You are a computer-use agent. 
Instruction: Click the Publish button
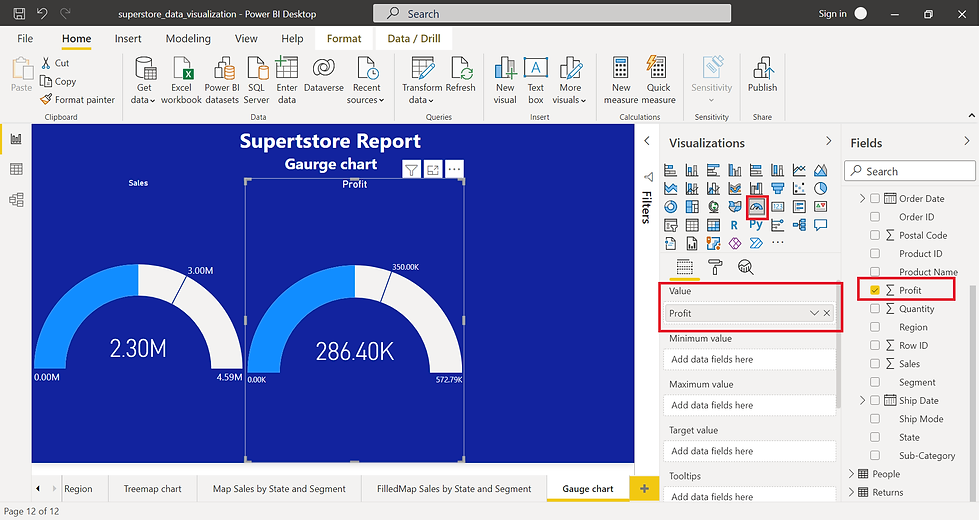762,75
